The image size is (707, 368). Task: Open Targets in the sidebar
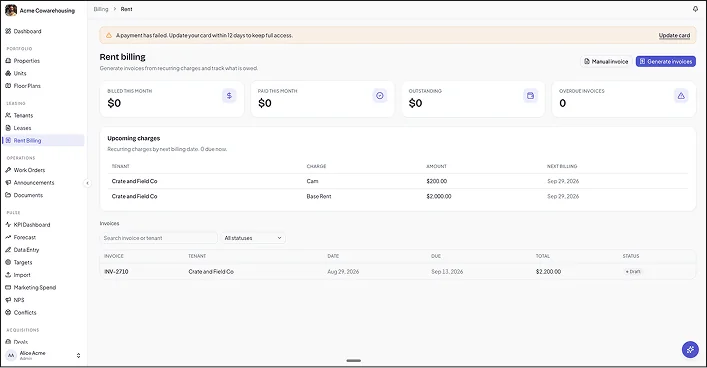43,262
